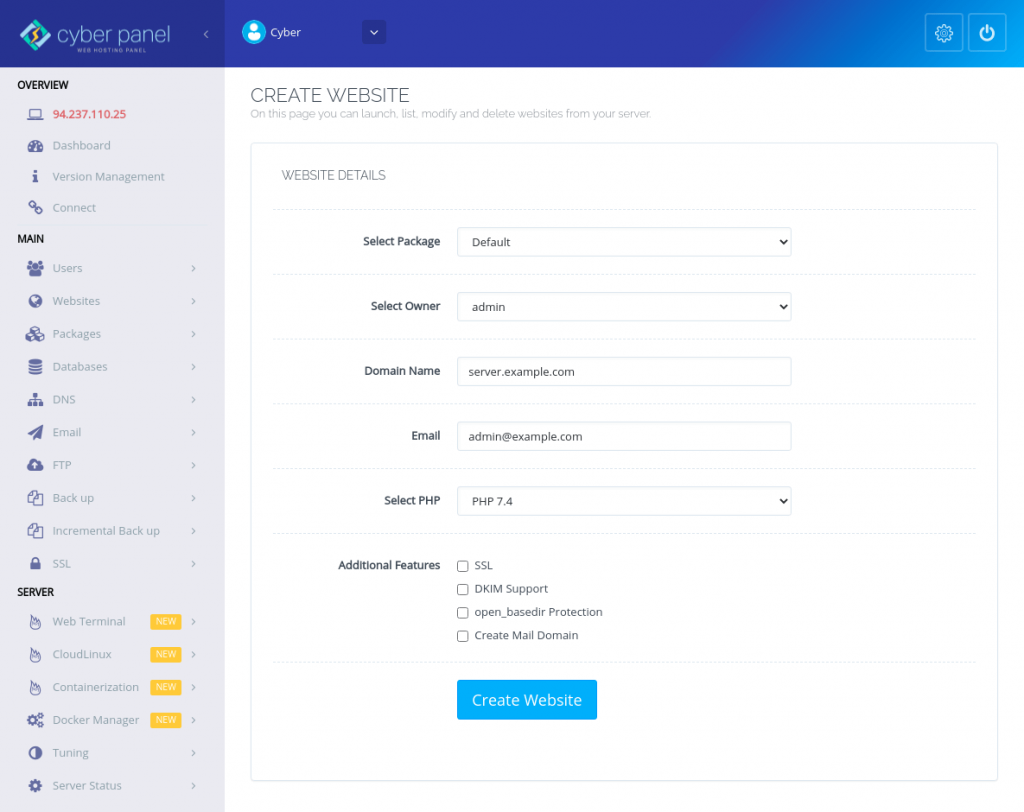Image resolution: width=1024 pixels, height=812 pixels.
Task: Enable open_basedir Protection
Action: 462,612
